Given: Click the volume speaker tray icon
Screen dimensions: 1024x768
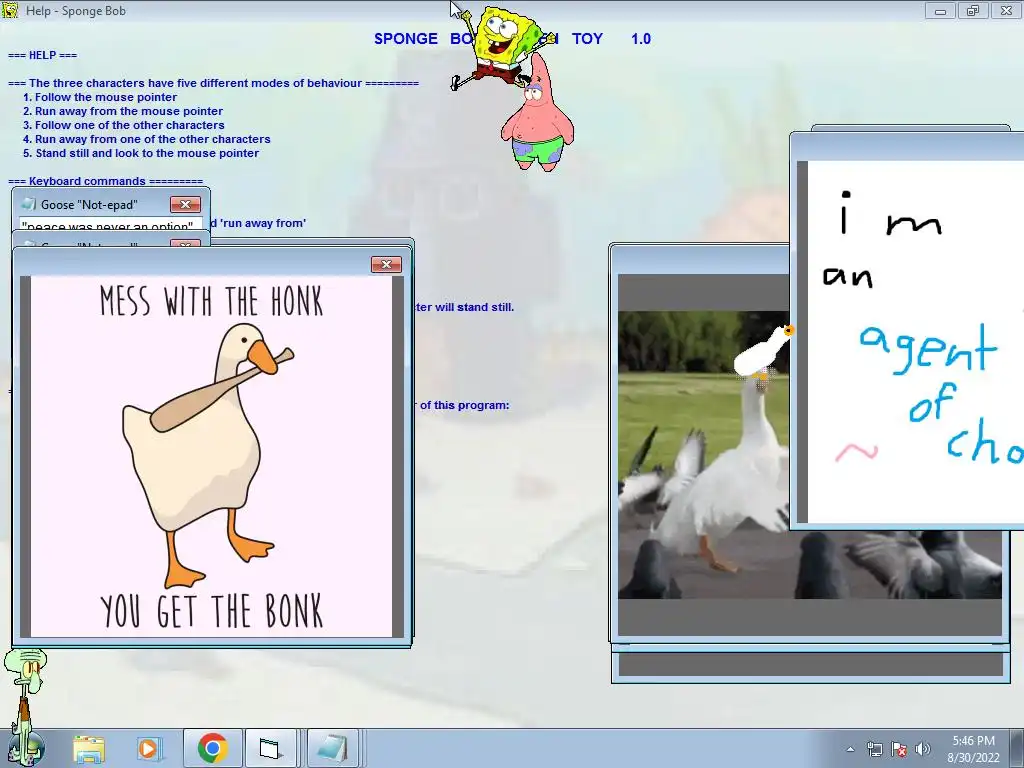Looking at the screenshot, I should click(923, 749).
